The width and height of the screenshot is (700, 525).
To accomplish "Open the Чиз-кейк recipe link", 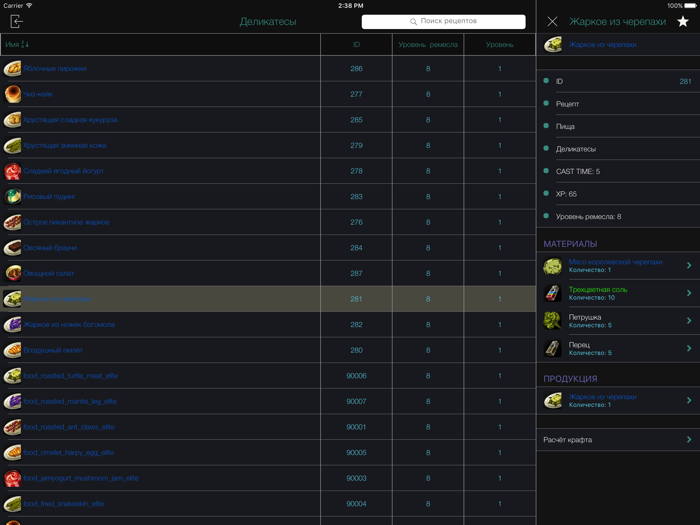I will click(x=38, y=94).
